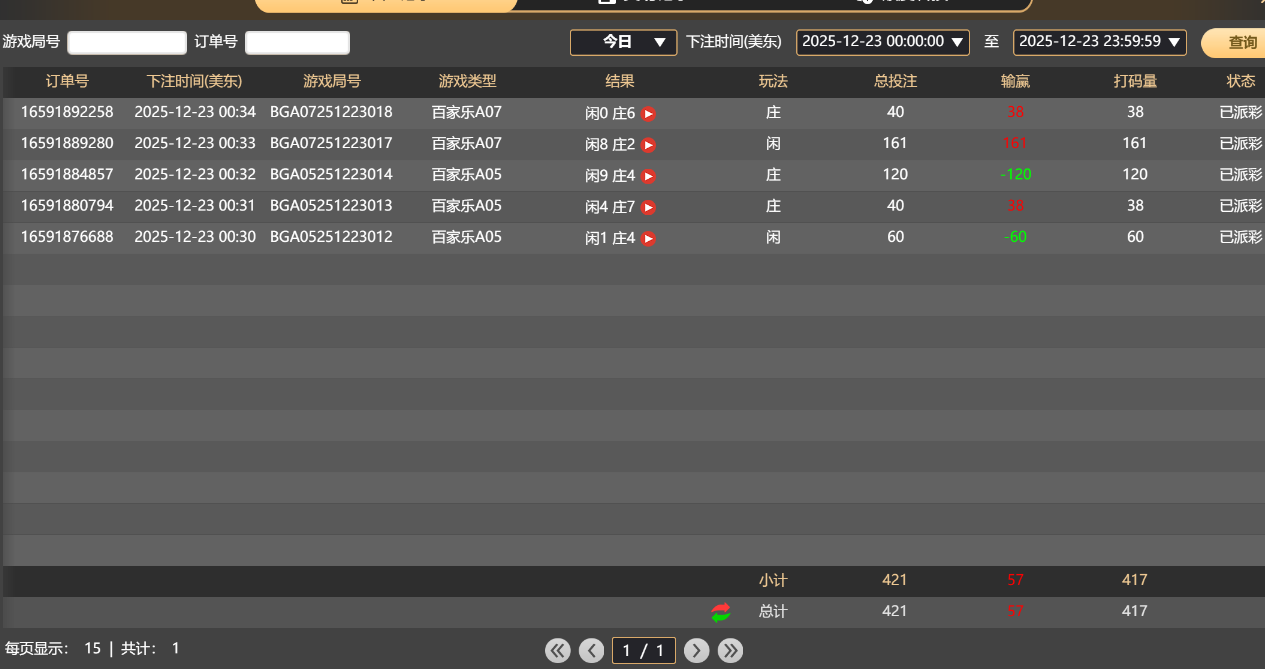Screen dimensions: 1265x669
Task: Open the end time 23:59:59 dropdown
Action: pyautogui.click(x=1099, y=42)
